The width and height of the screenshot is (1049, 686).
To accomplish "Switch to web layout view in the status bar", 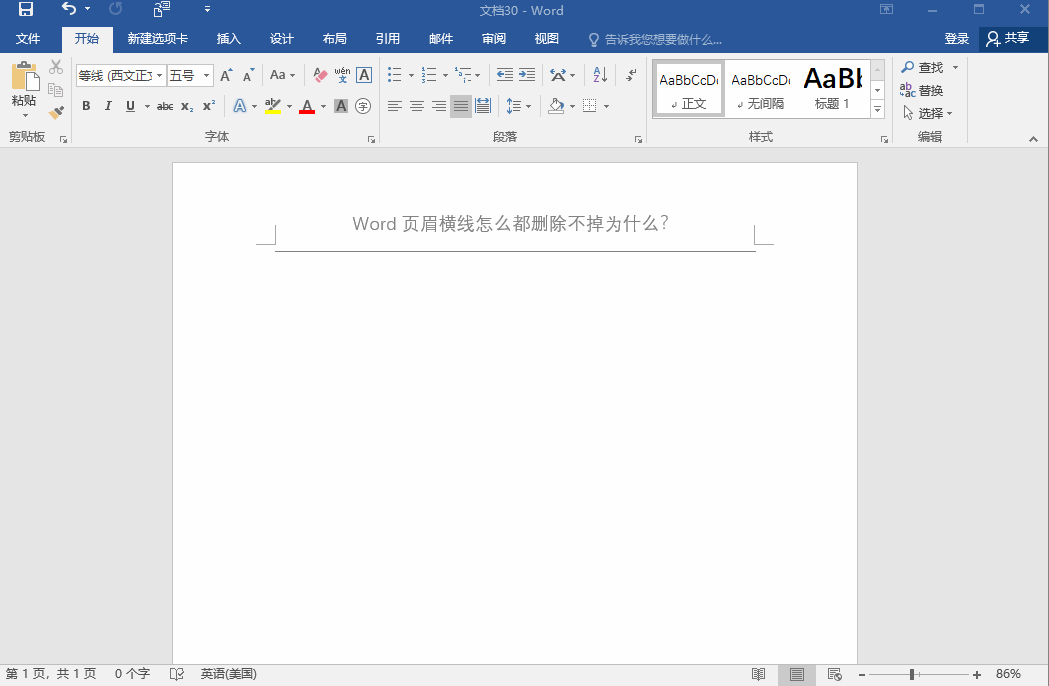I will click(834, 675).
